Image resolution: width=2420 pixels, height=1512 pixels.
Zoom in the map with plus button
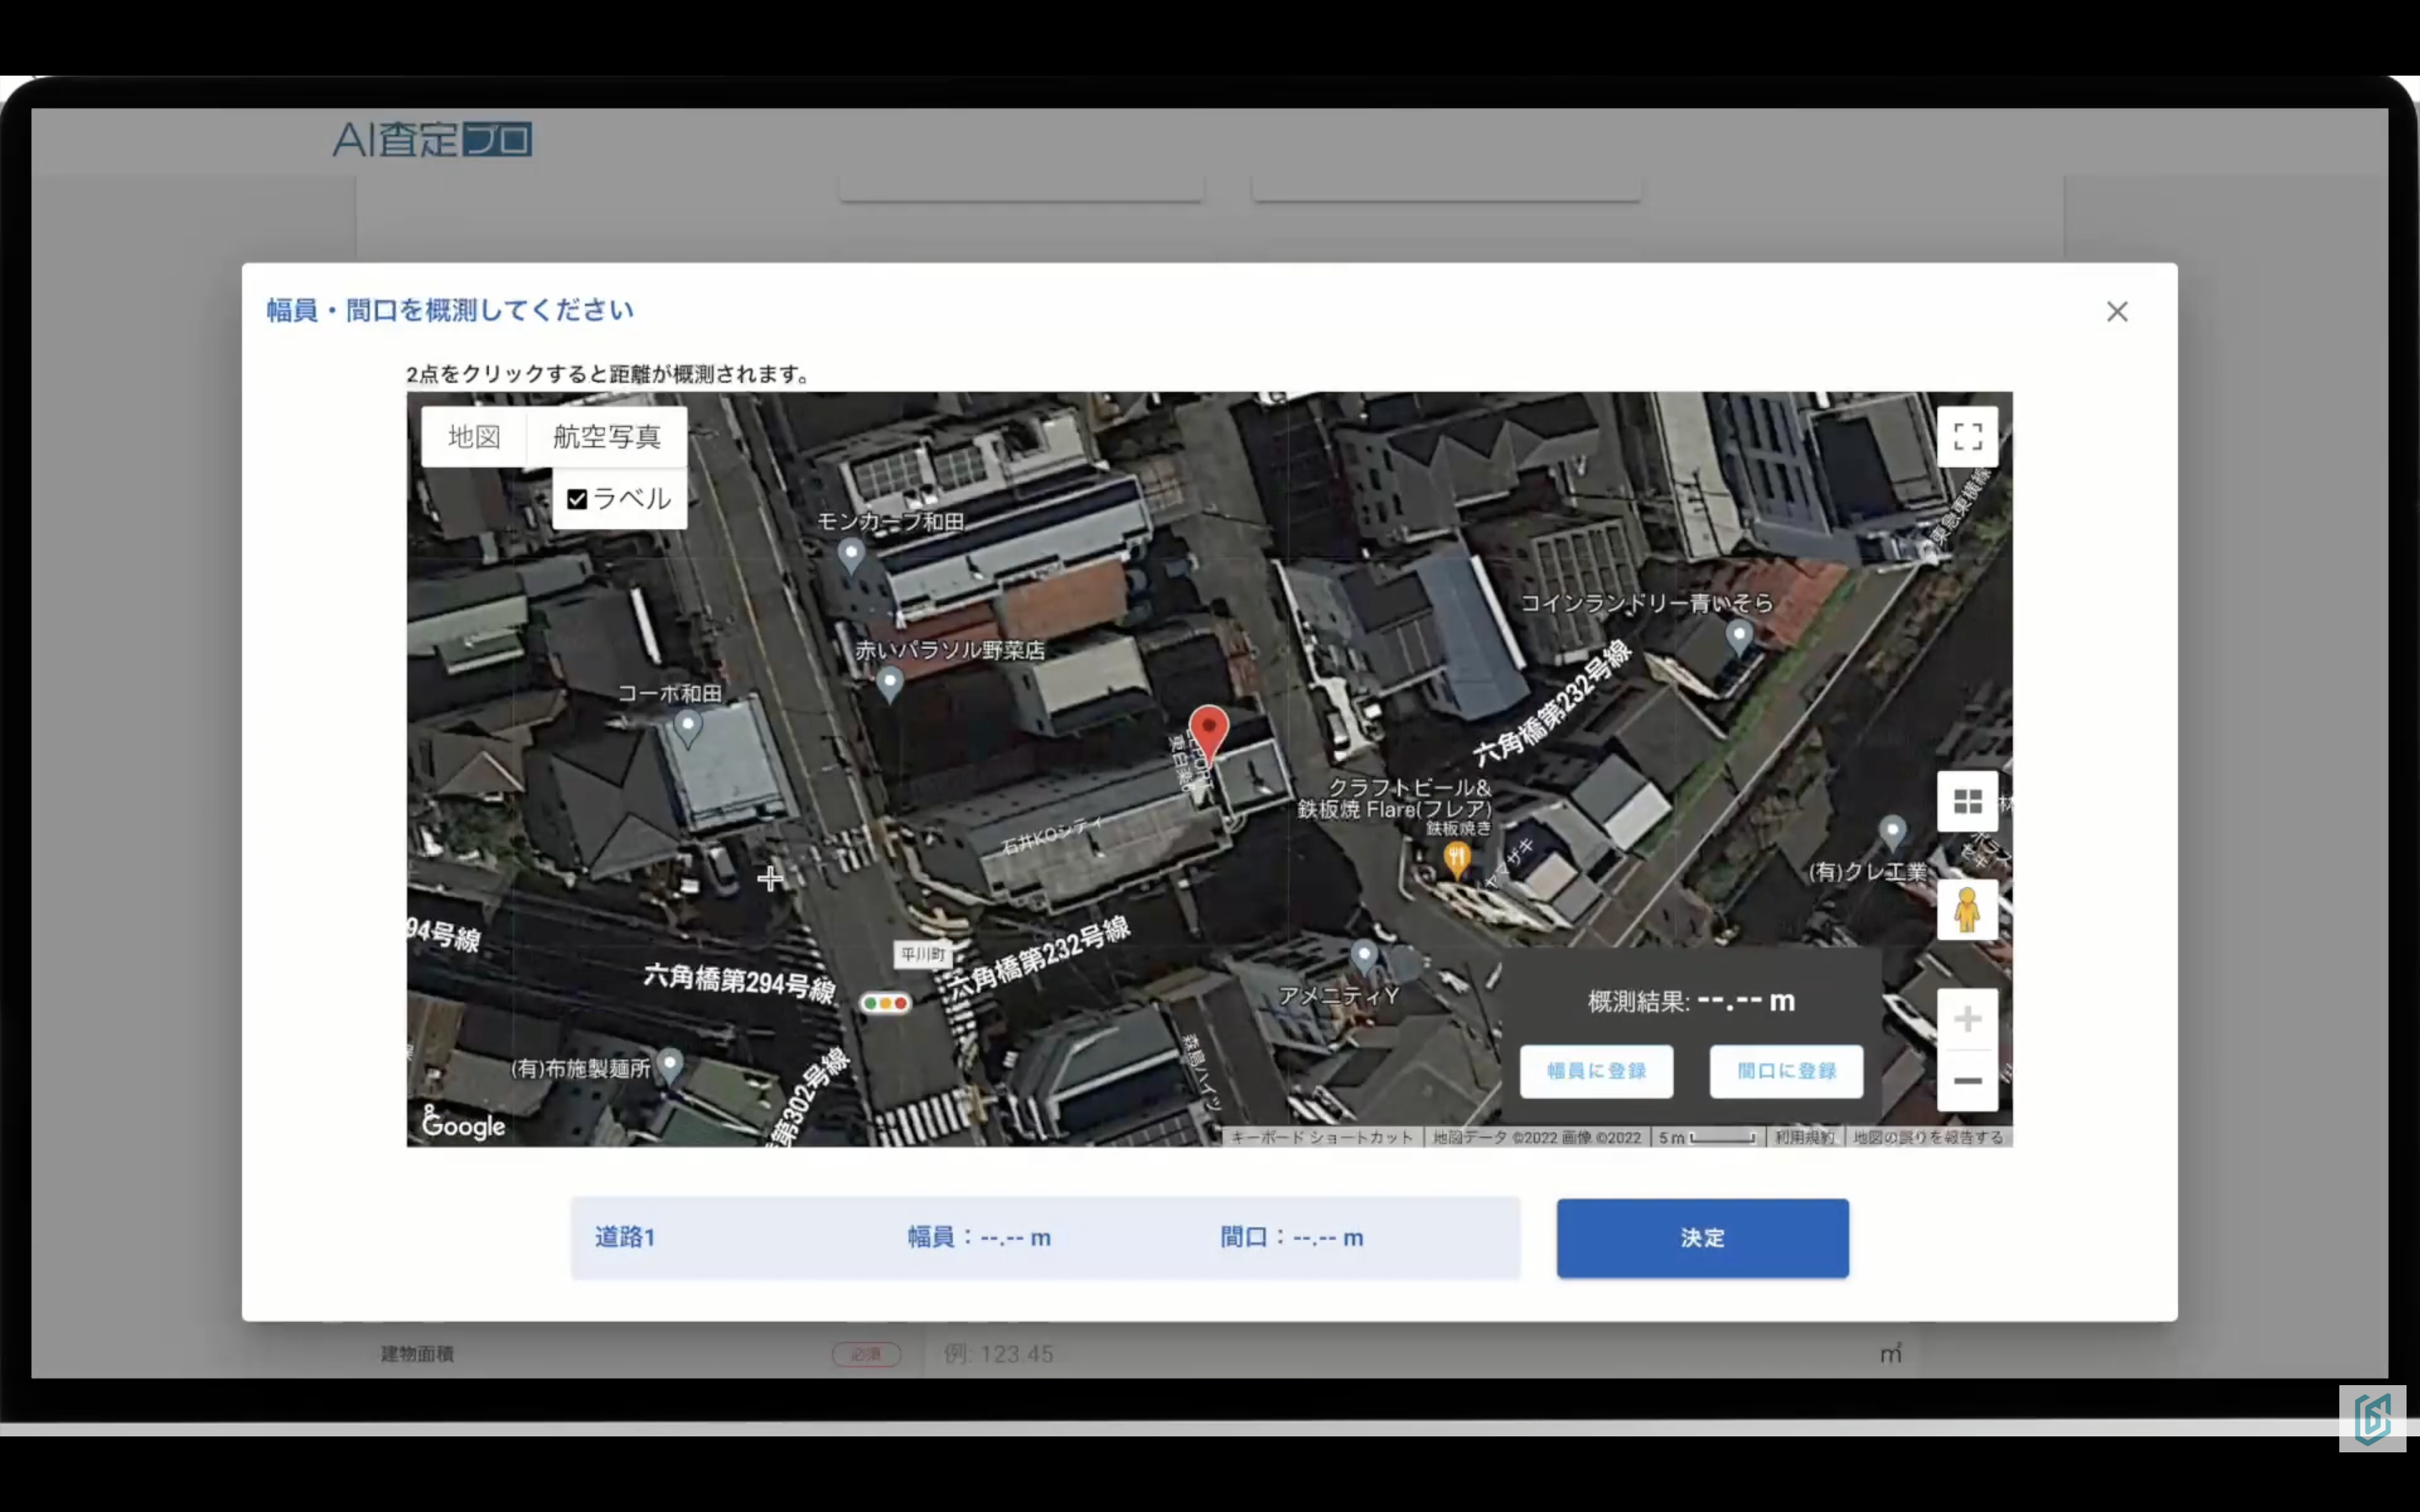point(1967,1019)
